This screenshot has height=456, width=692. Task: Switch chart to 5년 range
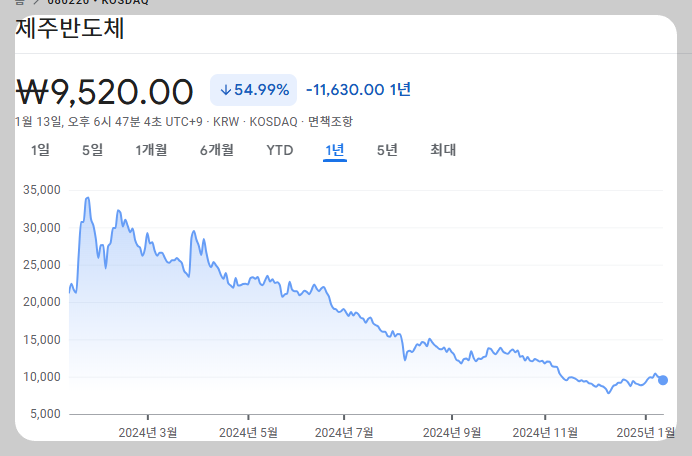point(387,150)
